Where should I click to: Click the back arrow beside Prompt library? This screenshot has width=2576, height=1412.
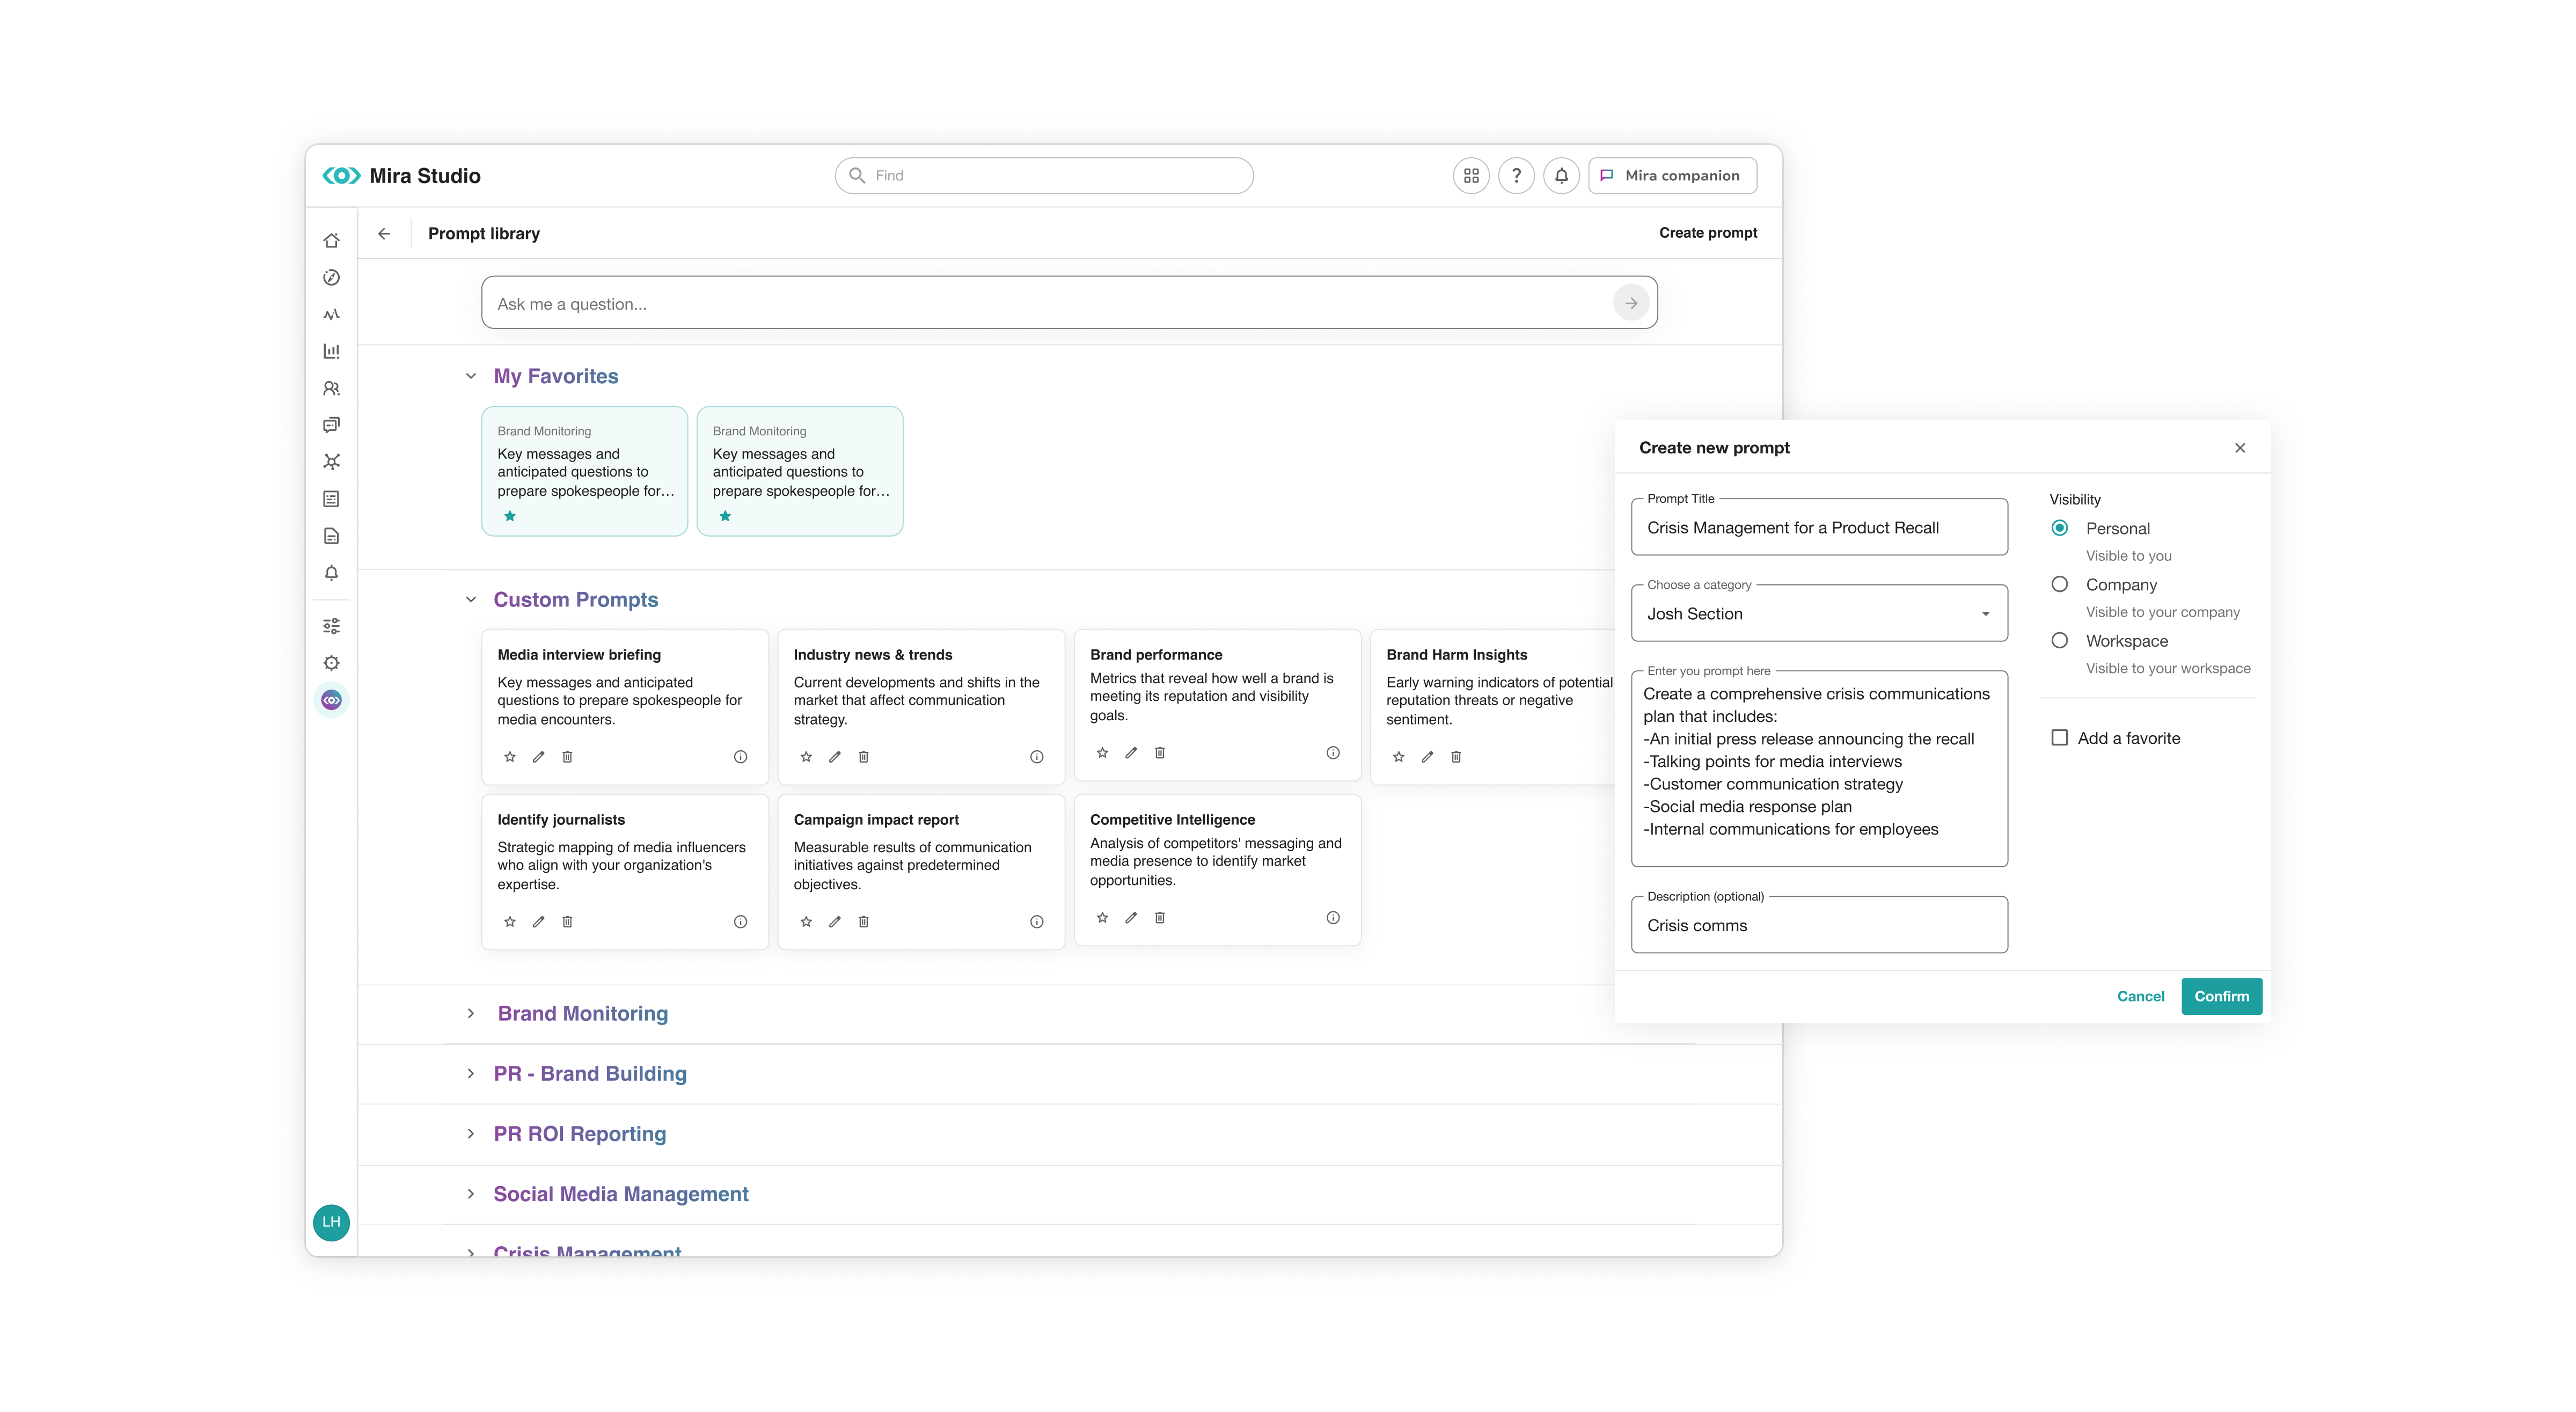click(384, 233)
